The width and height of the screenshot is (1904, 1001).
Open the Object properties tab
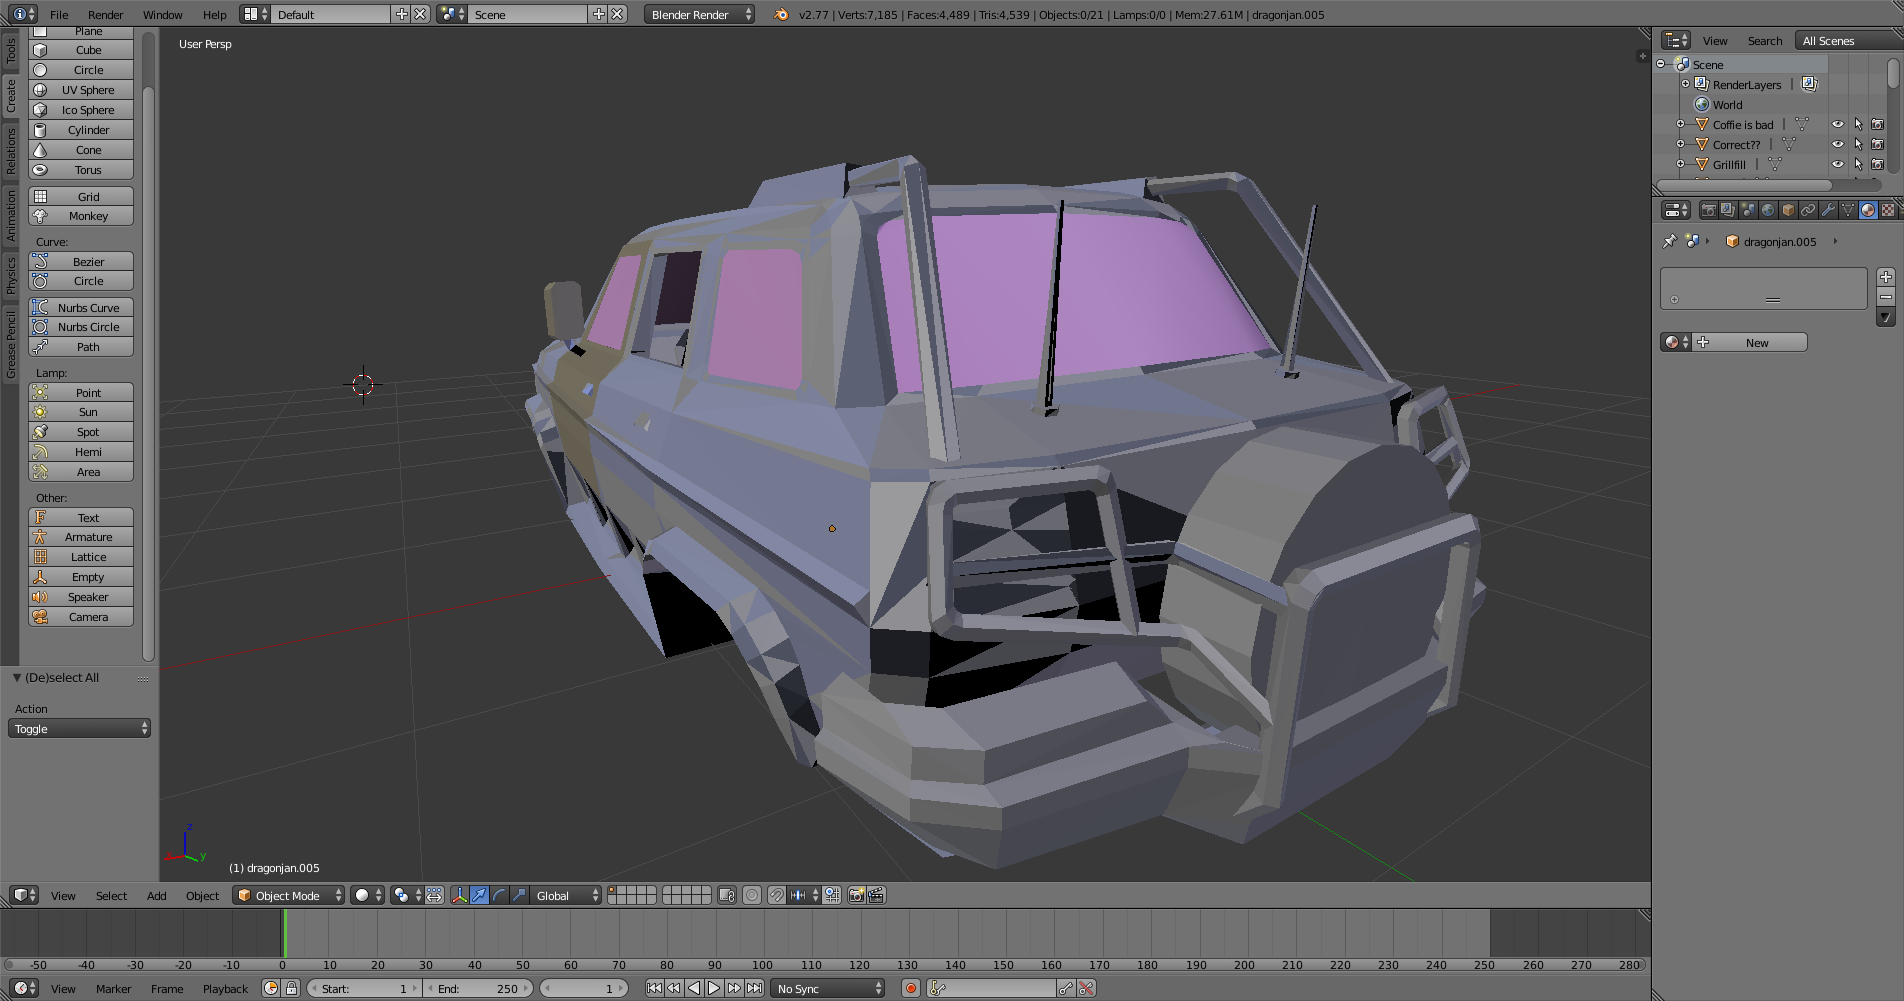pyautogui.click(x=1788, y=210)
